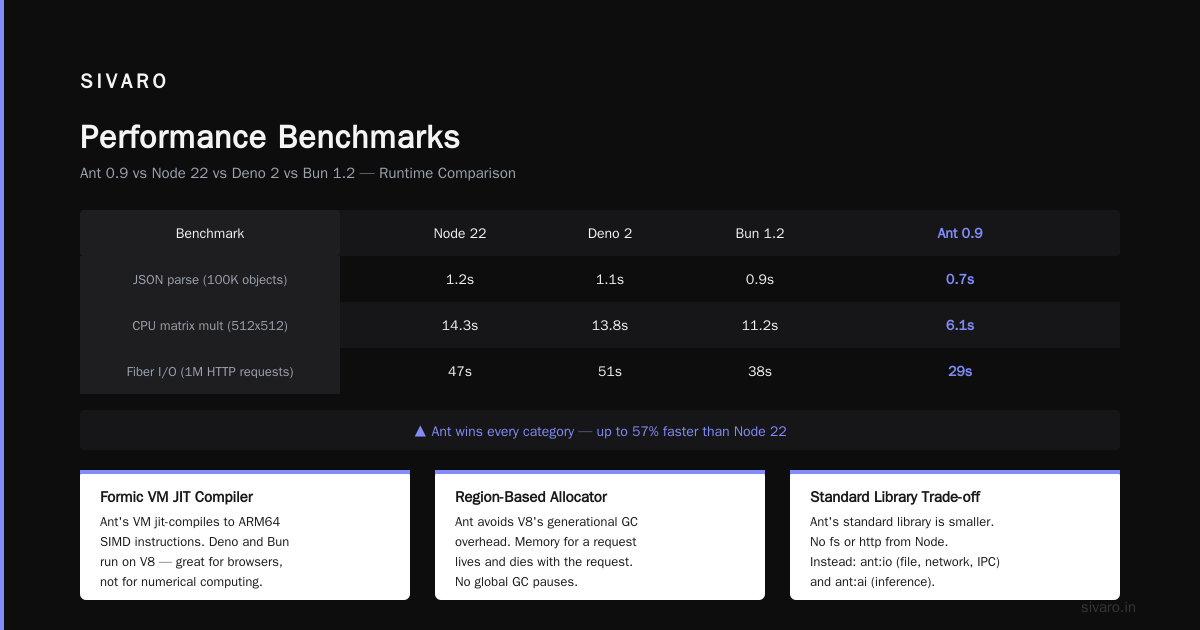Click the CPU matrix mult (512x512) row label
1200x630 pixels.
tap(210, 325)
